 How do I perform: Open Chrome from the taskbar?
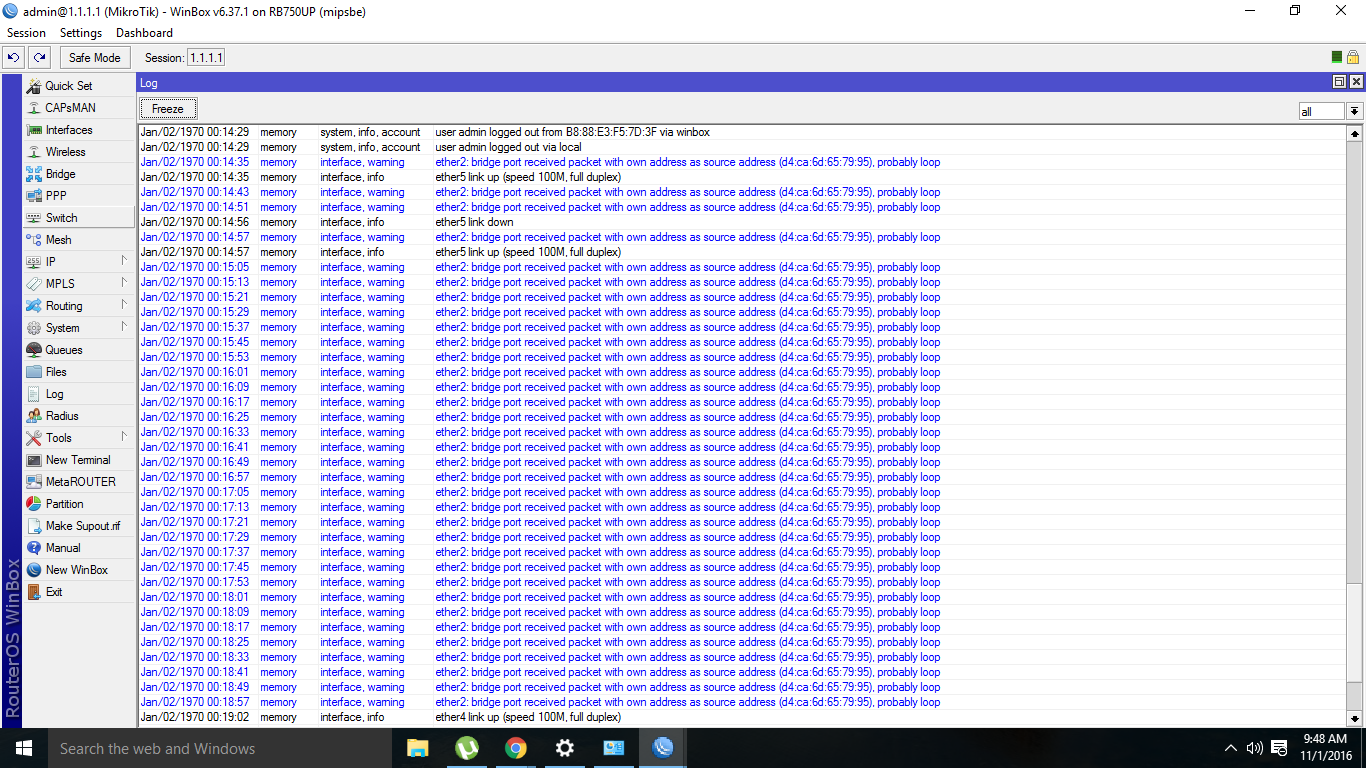tap(515, 748)
